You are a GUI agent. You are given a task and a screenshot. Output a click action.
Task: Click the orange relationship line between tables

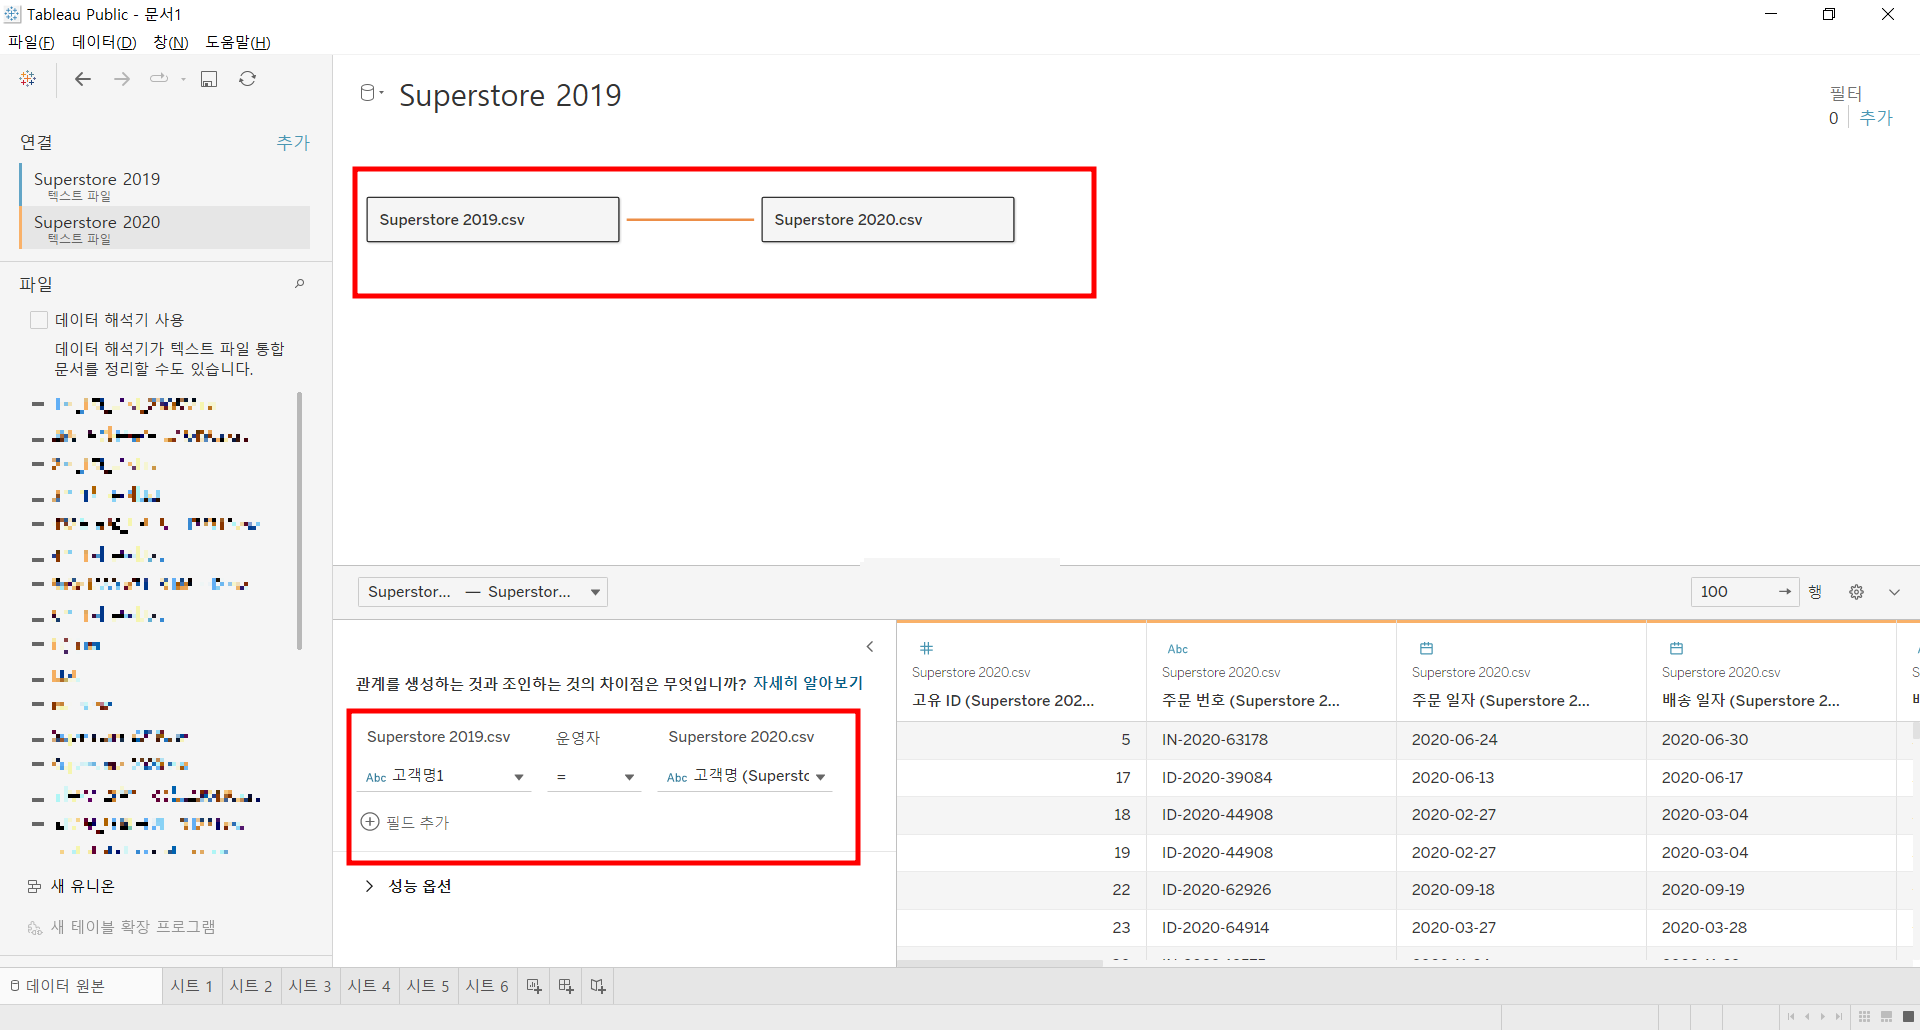click(x=690, y=220)
